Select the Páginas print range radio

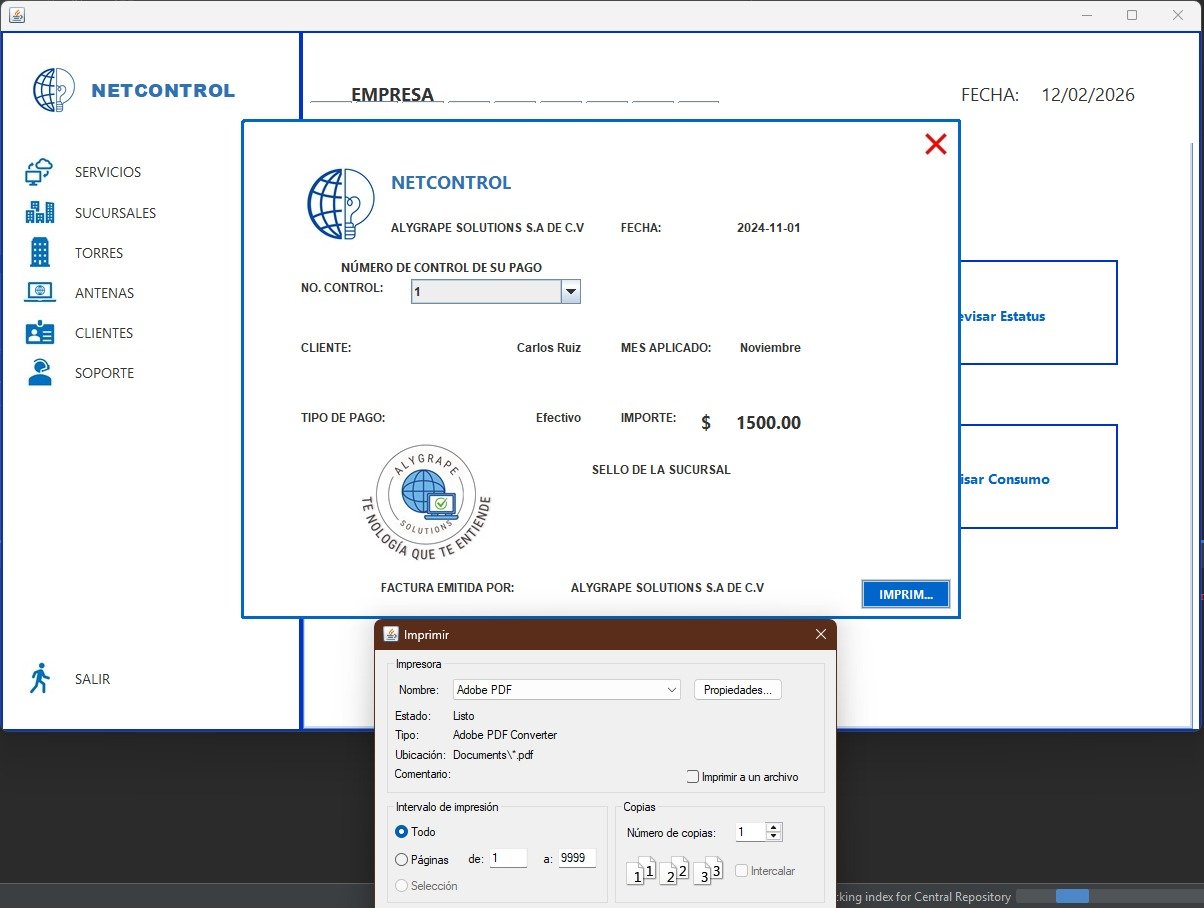coord(402,859)
